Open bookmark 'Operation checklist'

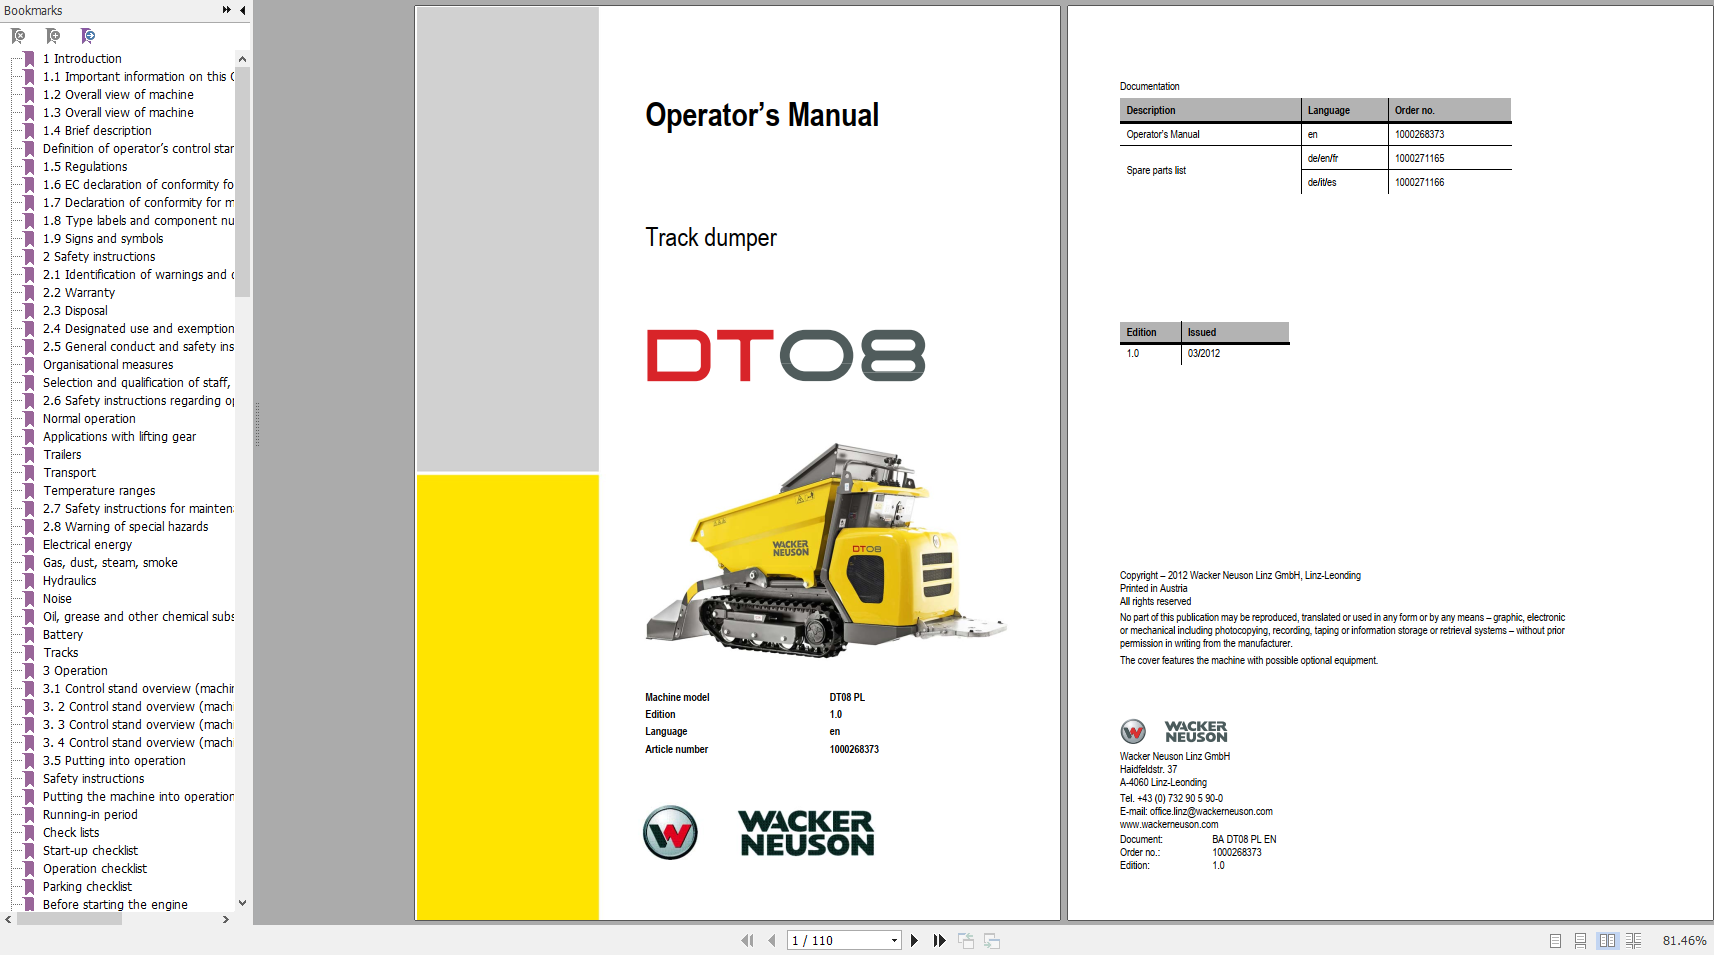tap(95, 869)
